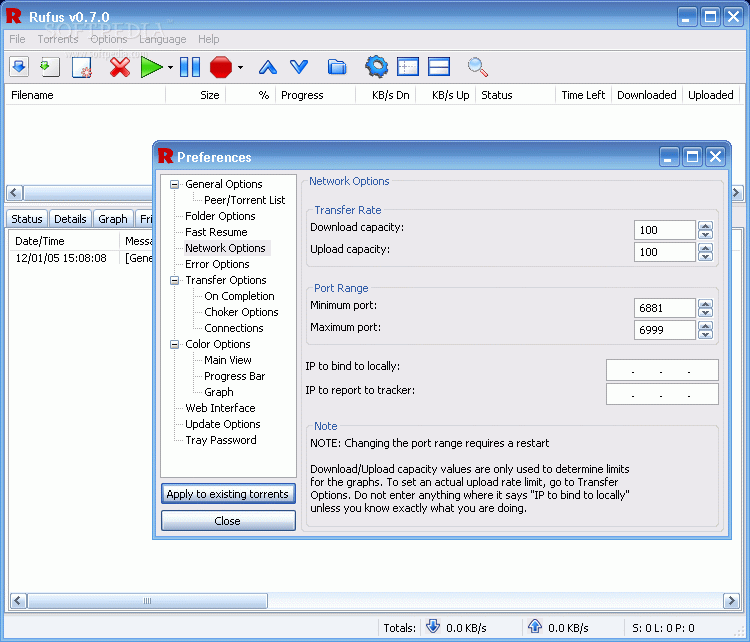Switch to the Details tab
750x642 pixels.
pyautogui.click(x=70, y=219)
